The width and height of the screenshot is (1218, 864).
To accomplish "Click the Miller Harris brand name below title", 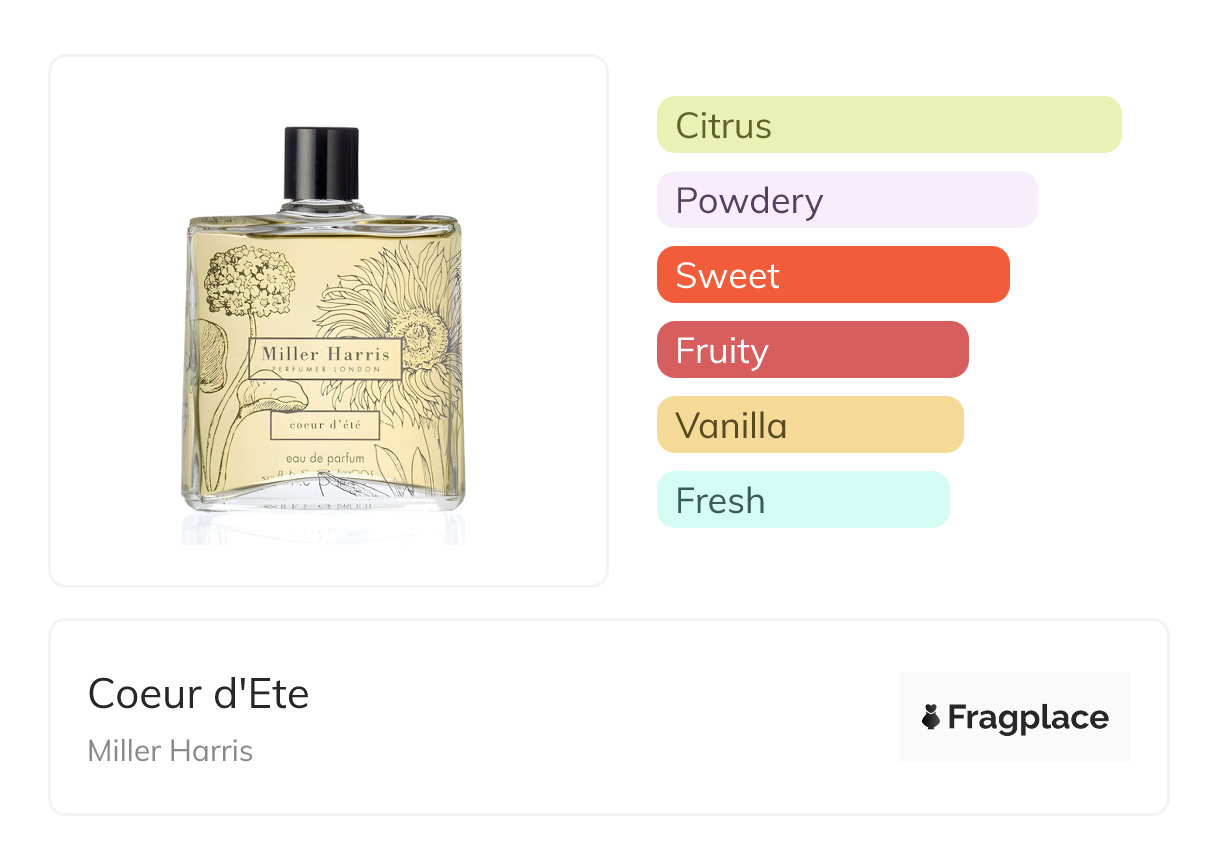I will [x=170, y=751].
